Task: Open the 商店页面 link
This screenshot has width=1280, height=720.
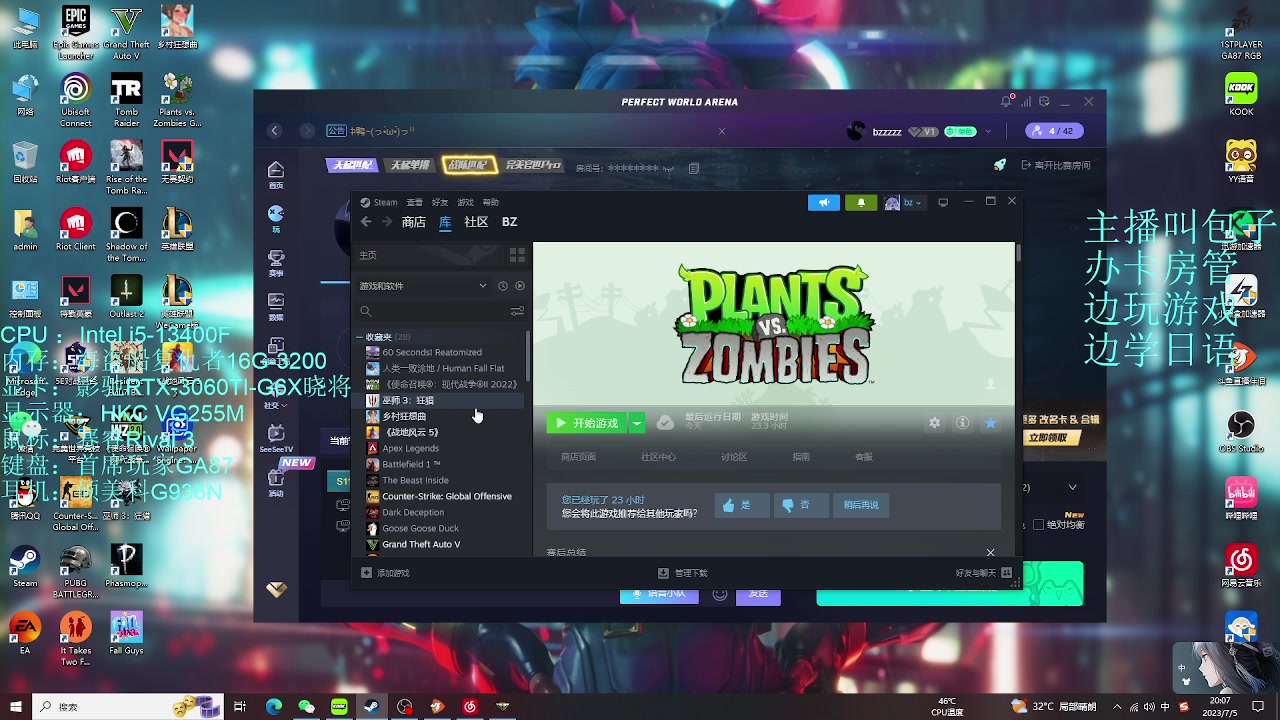Action: coord(578,457)
